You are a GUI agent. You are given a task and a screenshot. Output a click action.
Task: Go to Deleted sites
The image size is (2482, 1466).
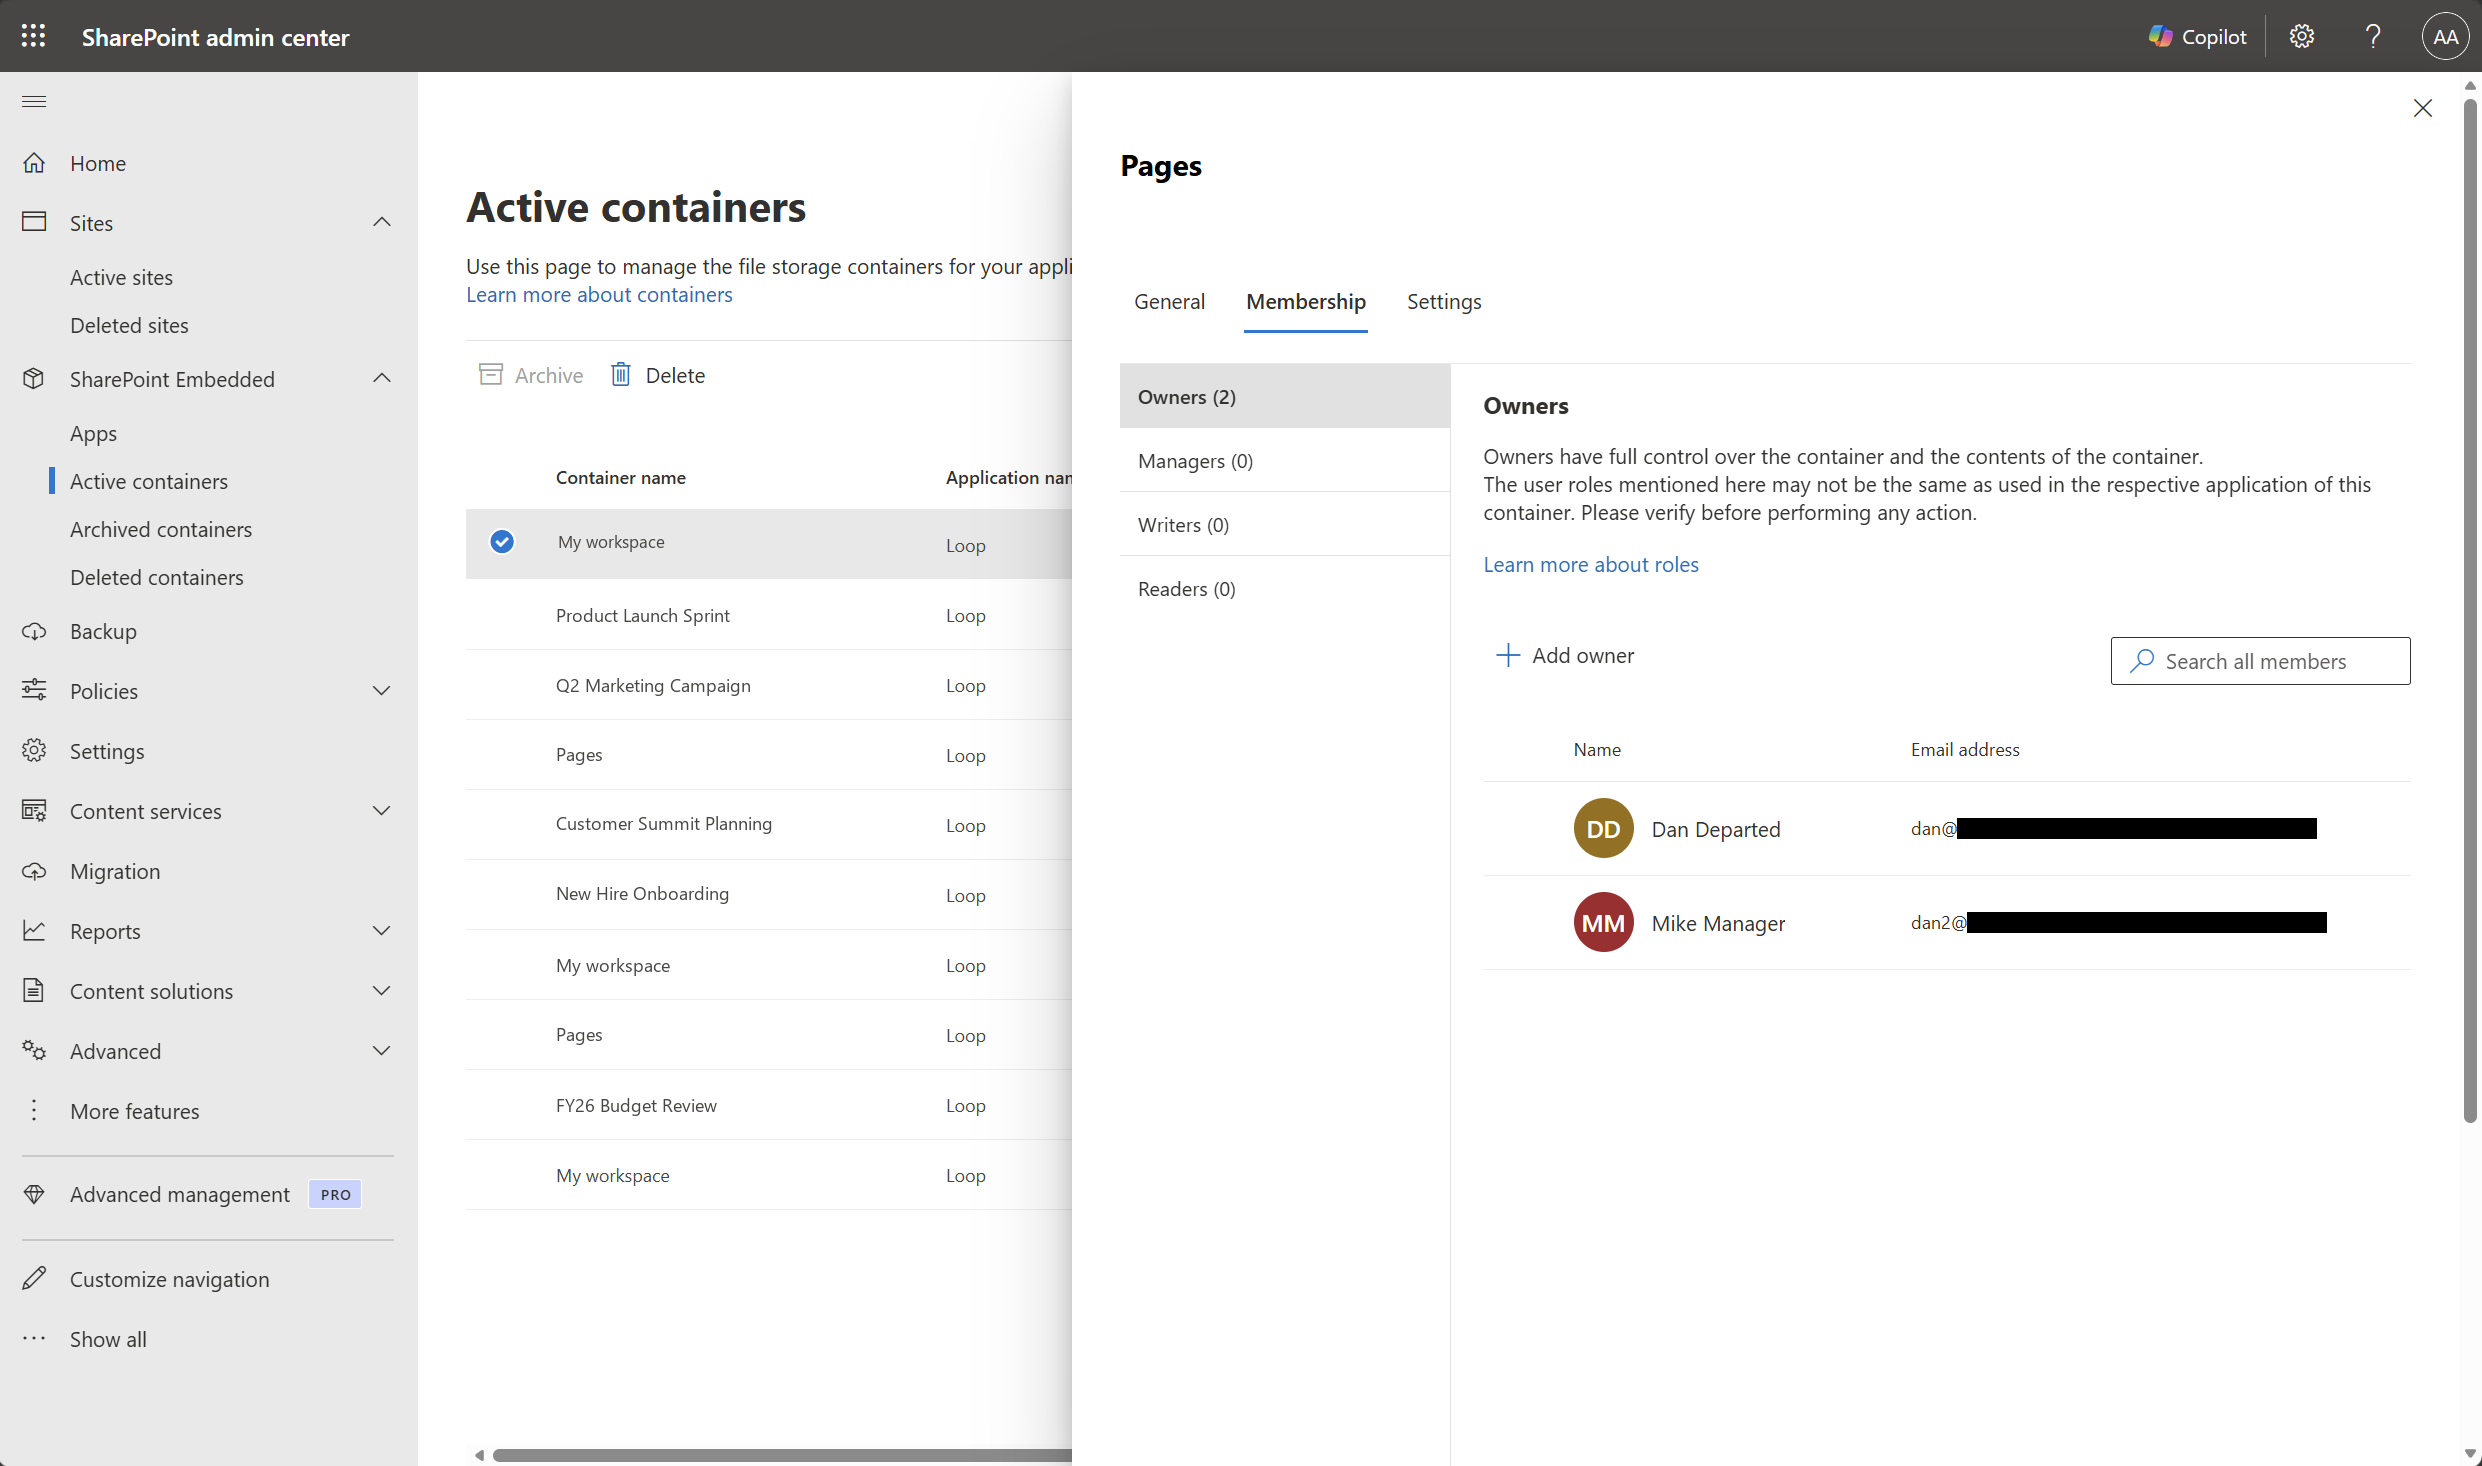pos(129,325)
